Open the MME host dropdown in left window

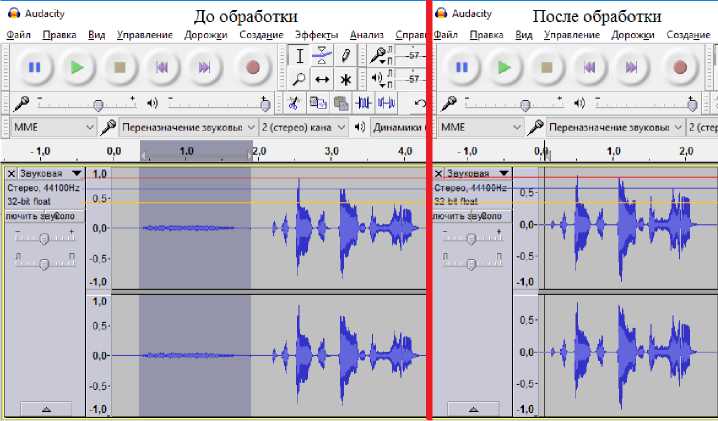tap(53, 127)
